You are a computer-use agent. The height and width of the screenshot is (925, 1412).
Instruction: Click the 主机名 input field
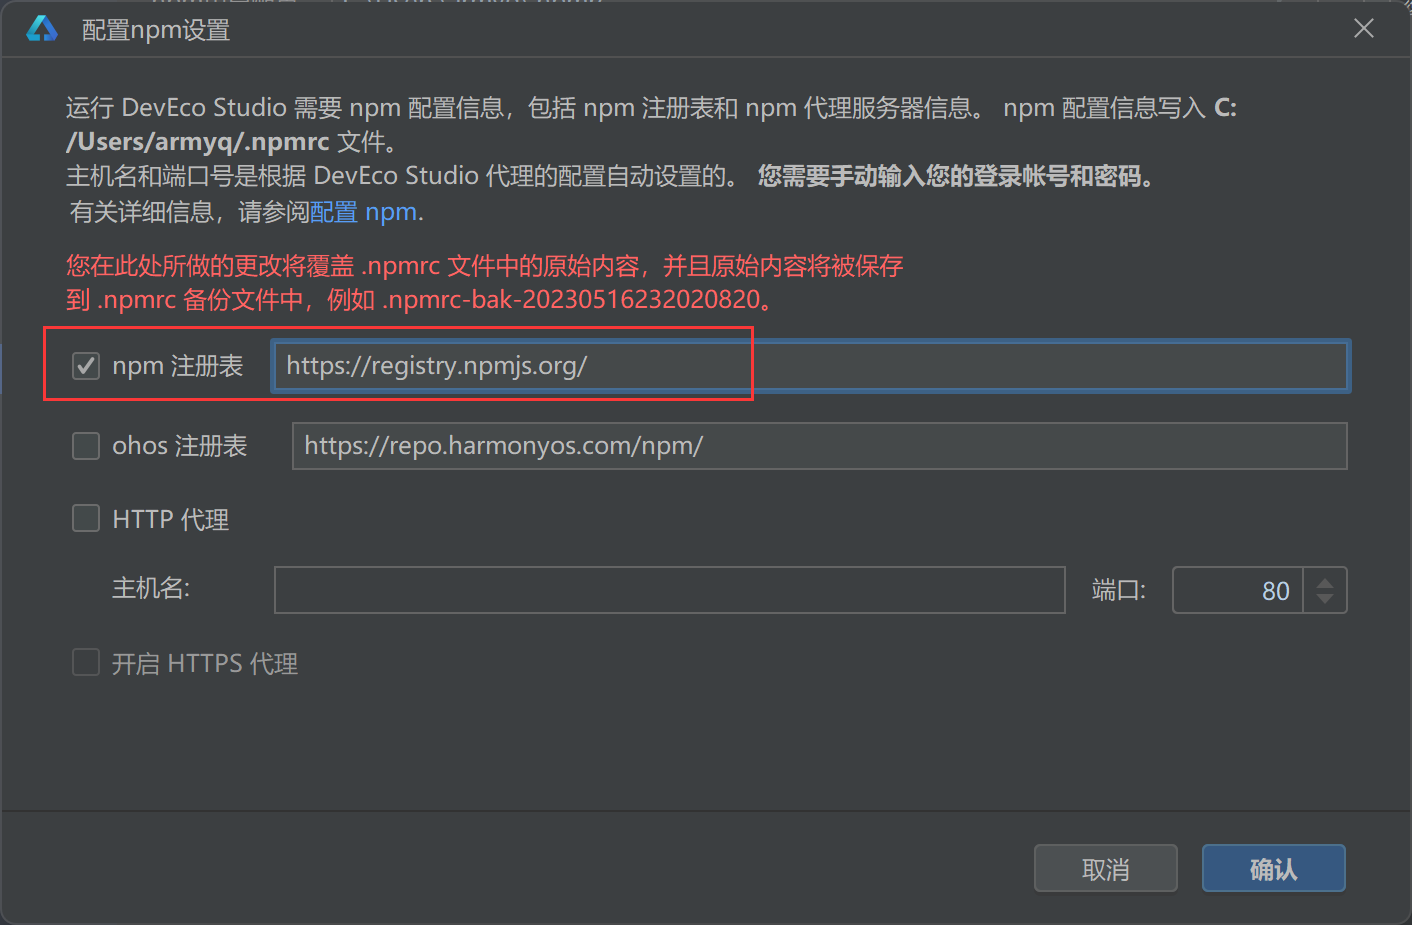click(670, 590)
